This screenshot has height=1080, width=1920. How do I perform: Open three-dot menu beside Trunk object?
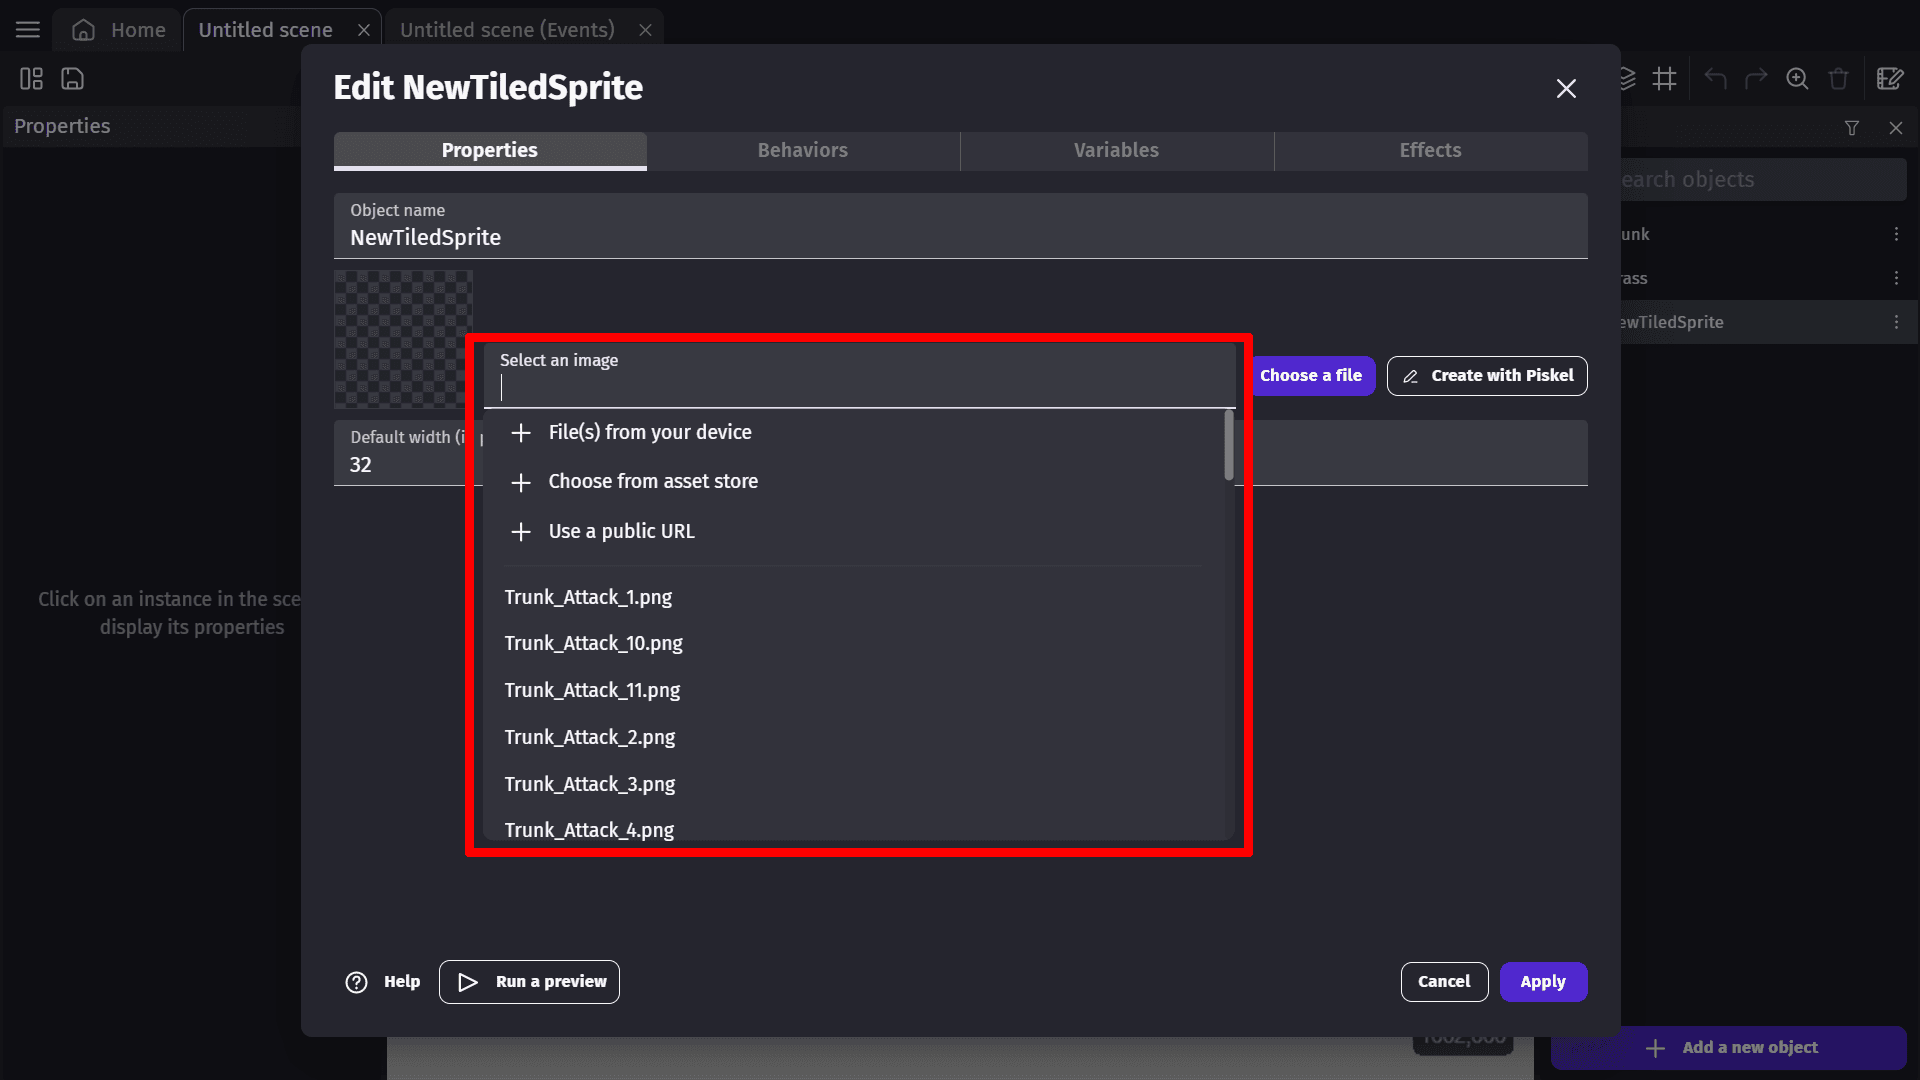tap(1896, 234)
